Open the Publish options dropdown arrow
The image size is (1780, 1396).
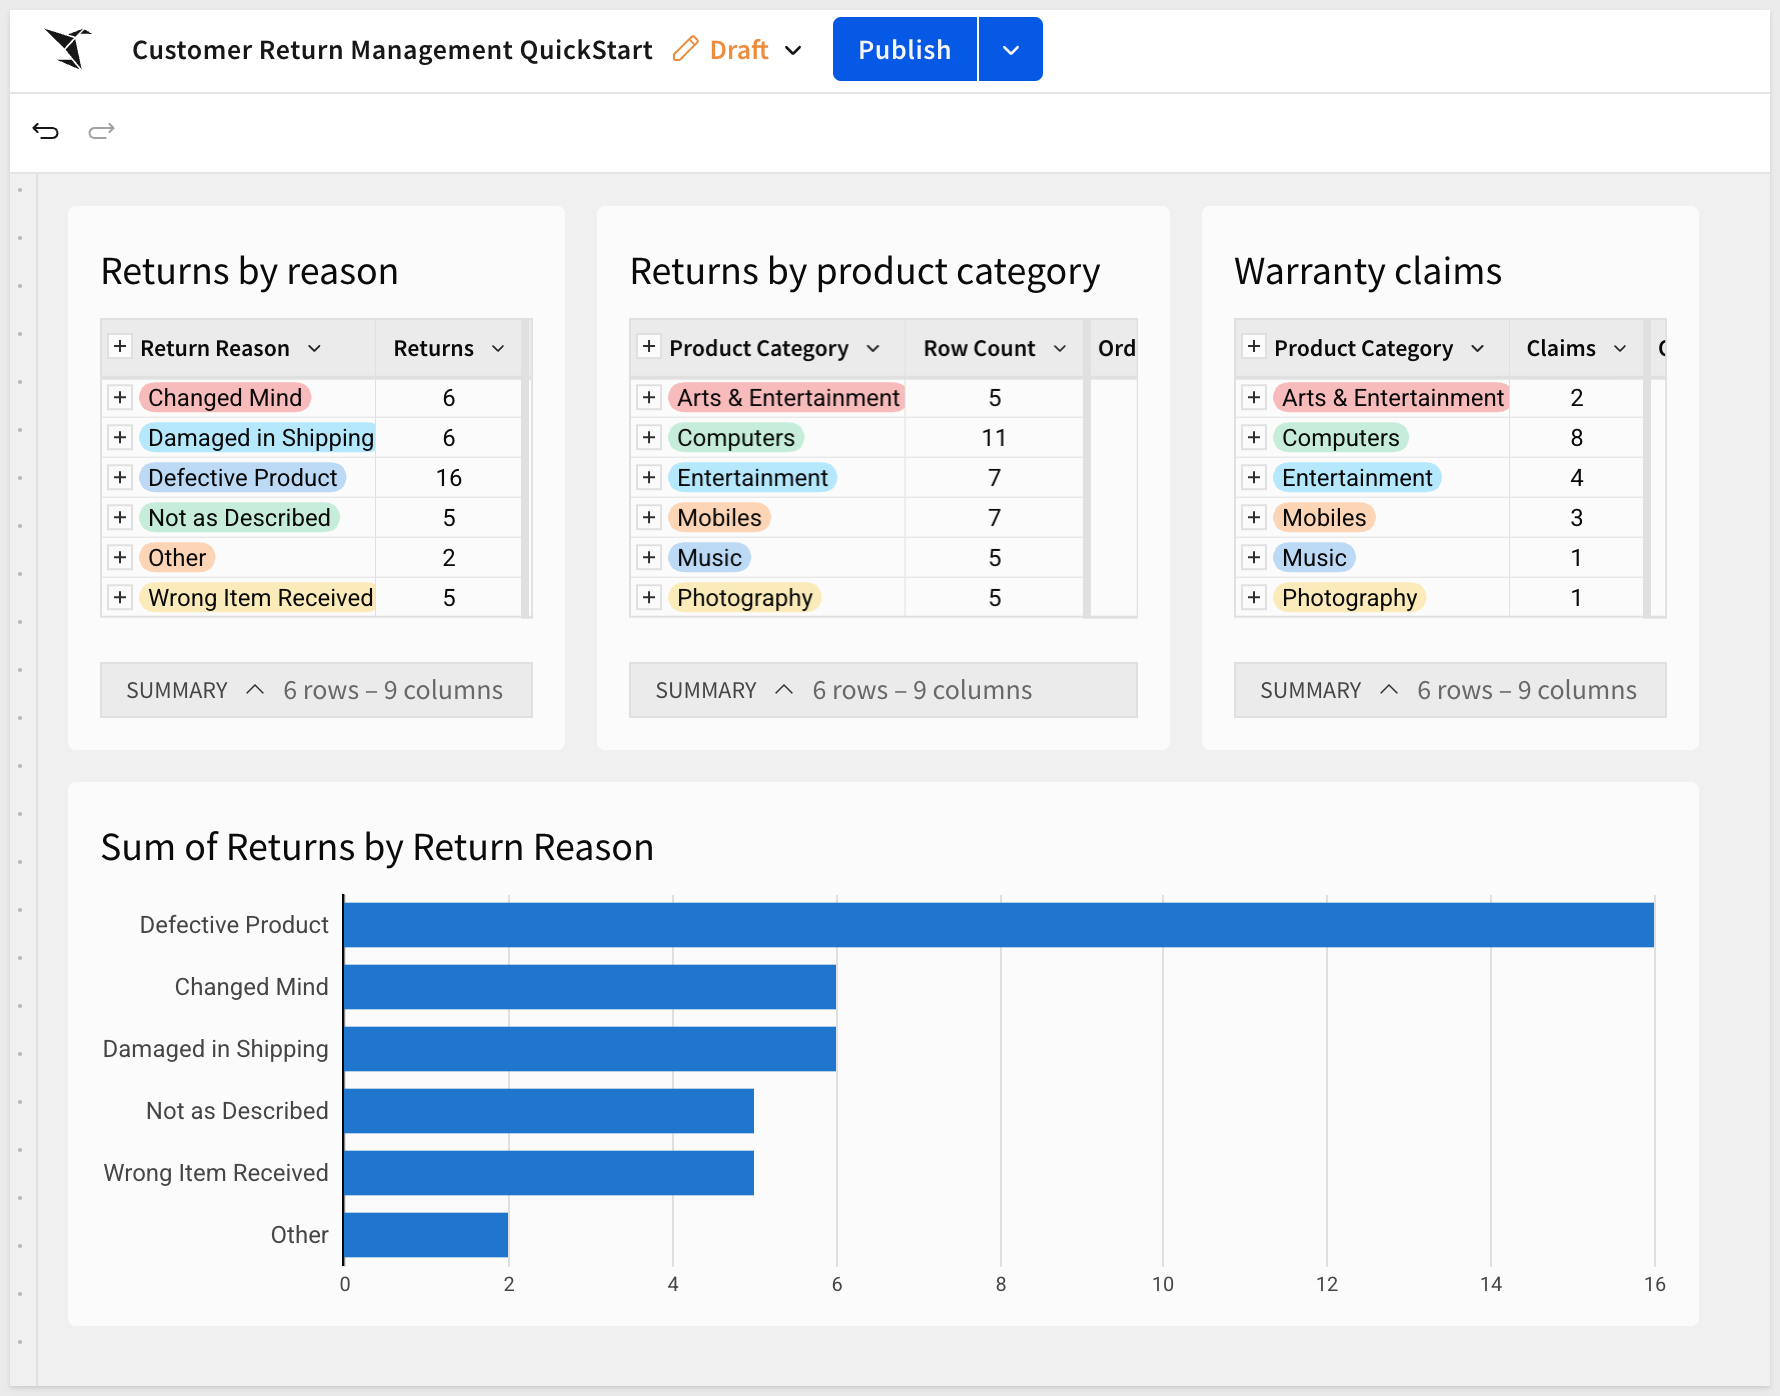pyautogui.click(x=1010, y=50)
